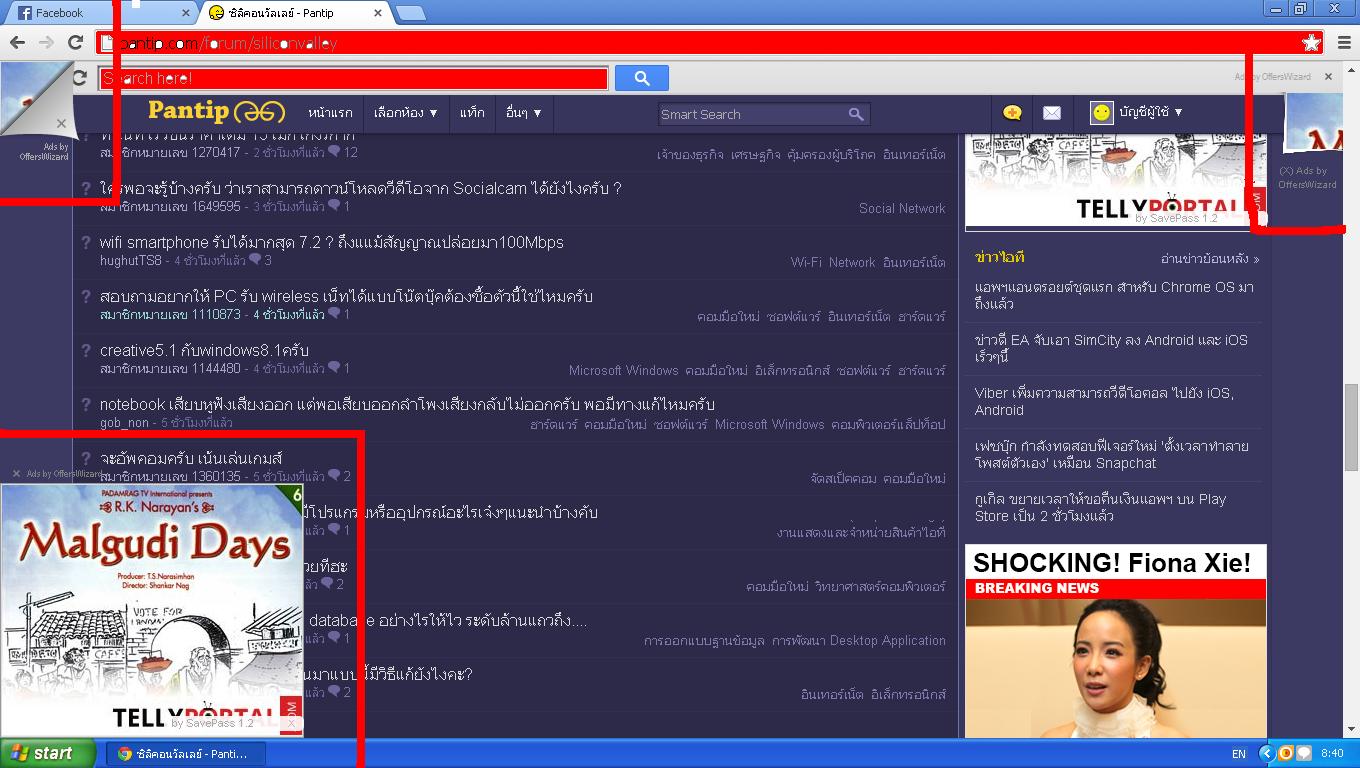Open the Chrome OS Android apps news item

(1114, 295)
